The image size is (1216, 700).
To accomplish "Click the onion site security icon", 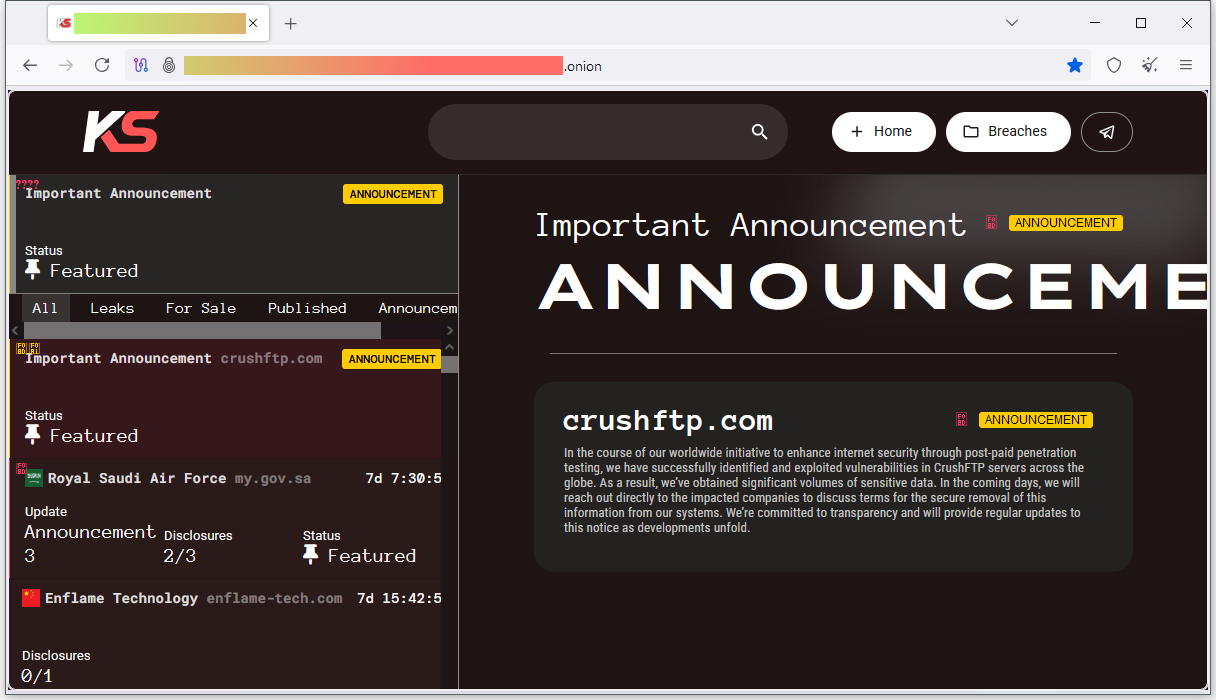I will 169,66.
